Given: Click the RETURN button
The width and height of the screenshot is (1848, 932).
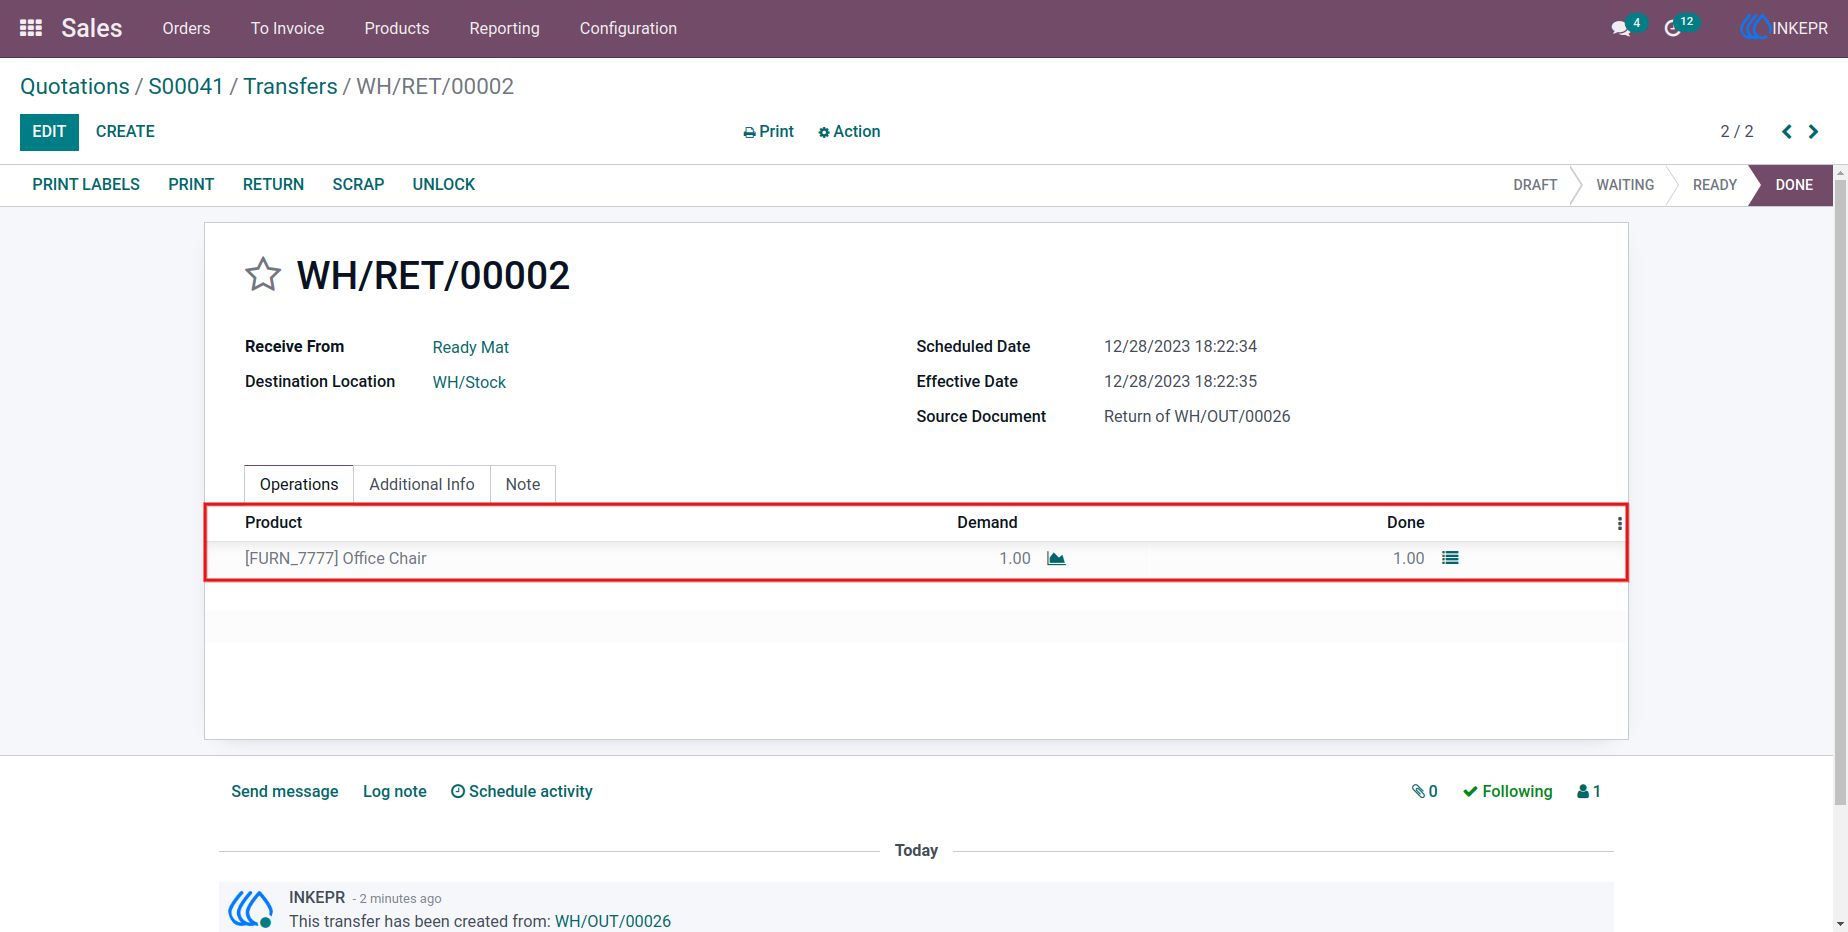Looking at the screenshot, I should click(x=273, y=185).
